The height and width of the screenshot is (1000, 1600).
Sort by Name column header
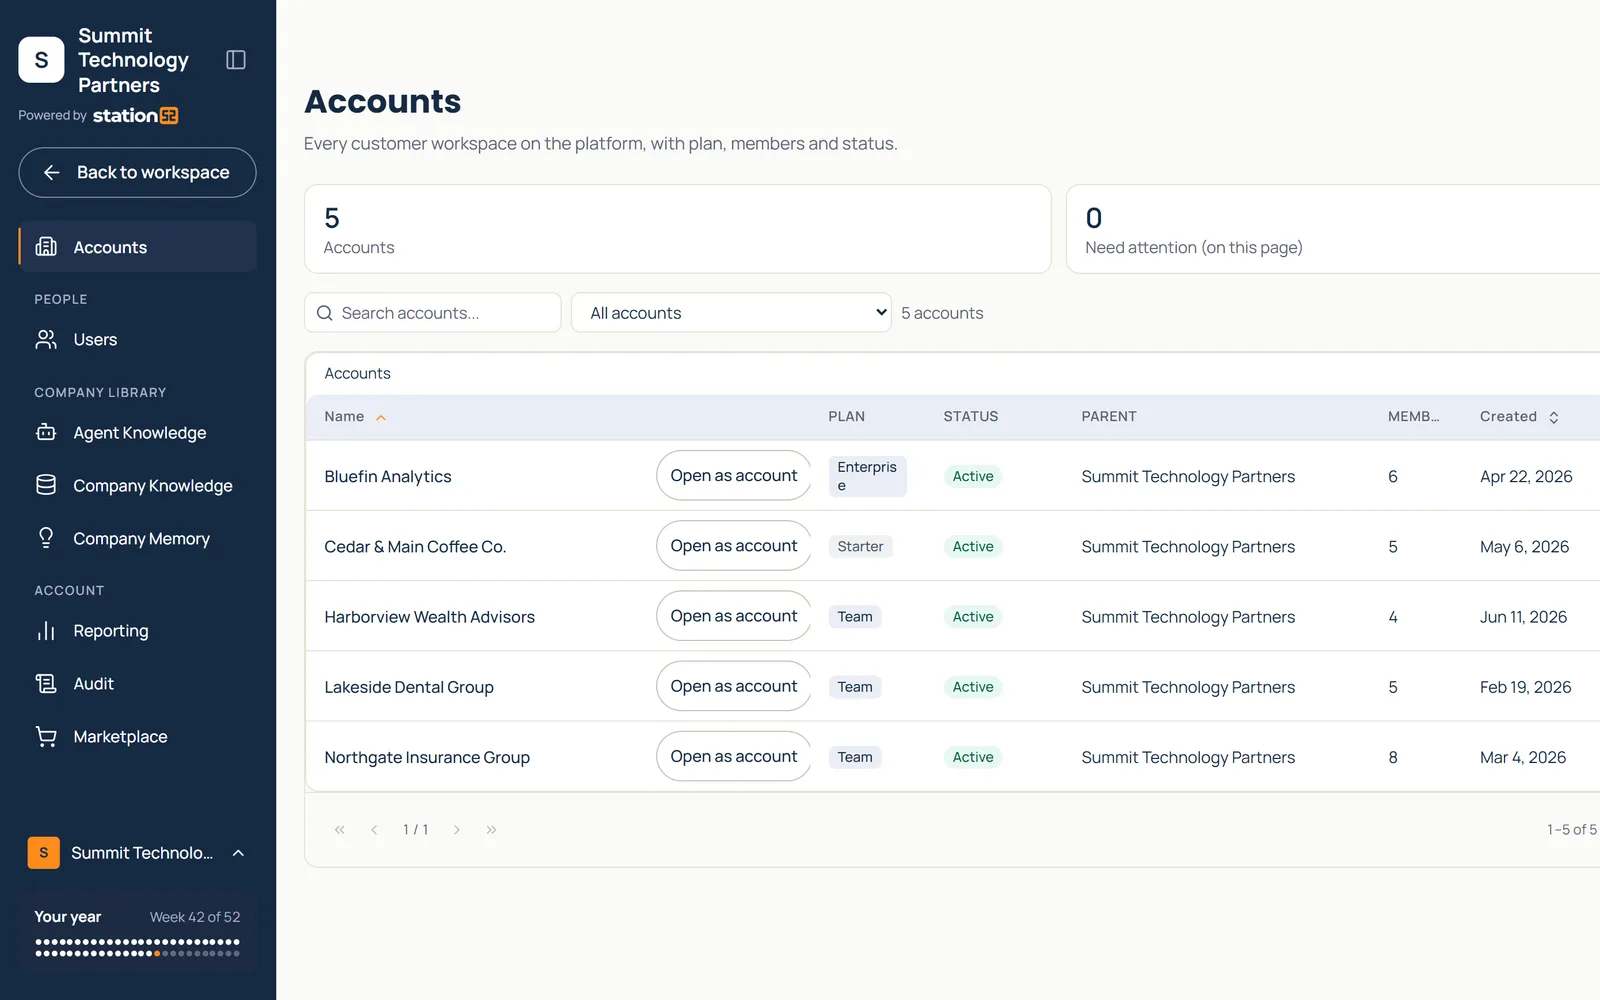(355, 417)
